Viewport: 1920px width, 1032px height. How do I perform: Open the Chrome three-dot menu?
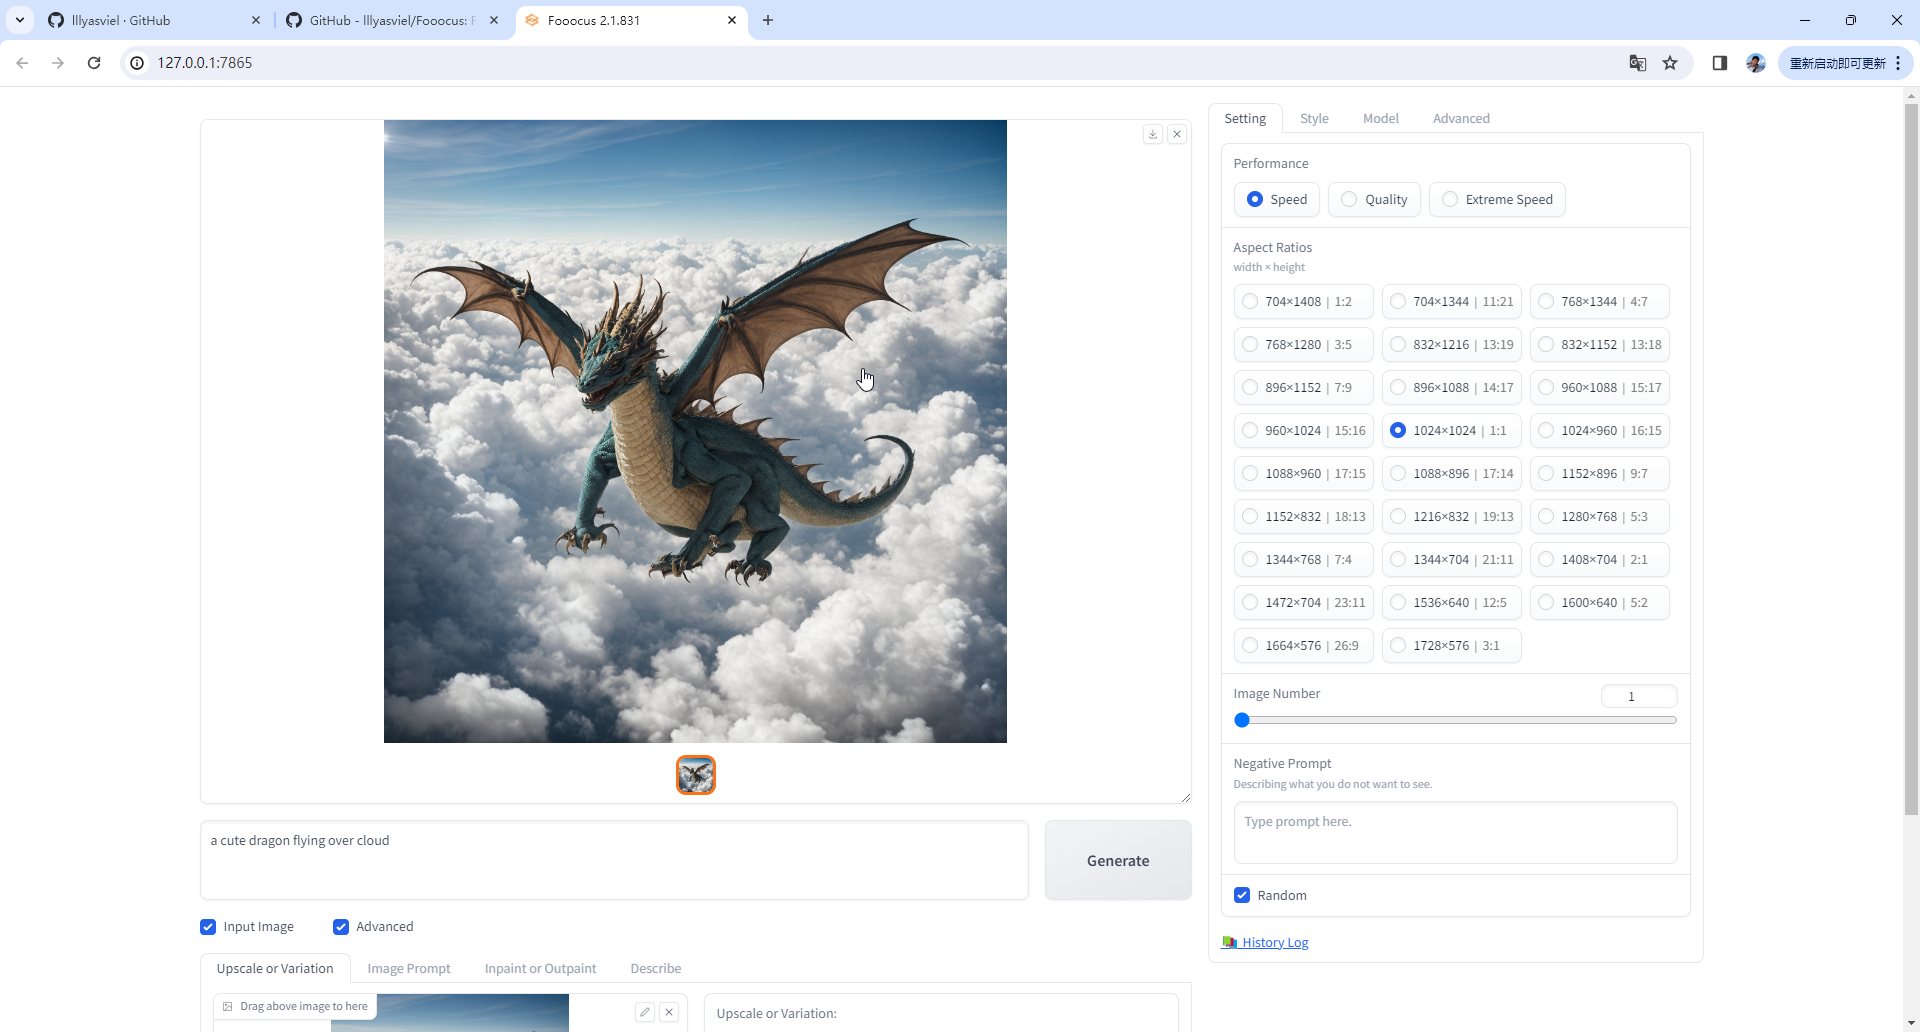pos(1898,63)
